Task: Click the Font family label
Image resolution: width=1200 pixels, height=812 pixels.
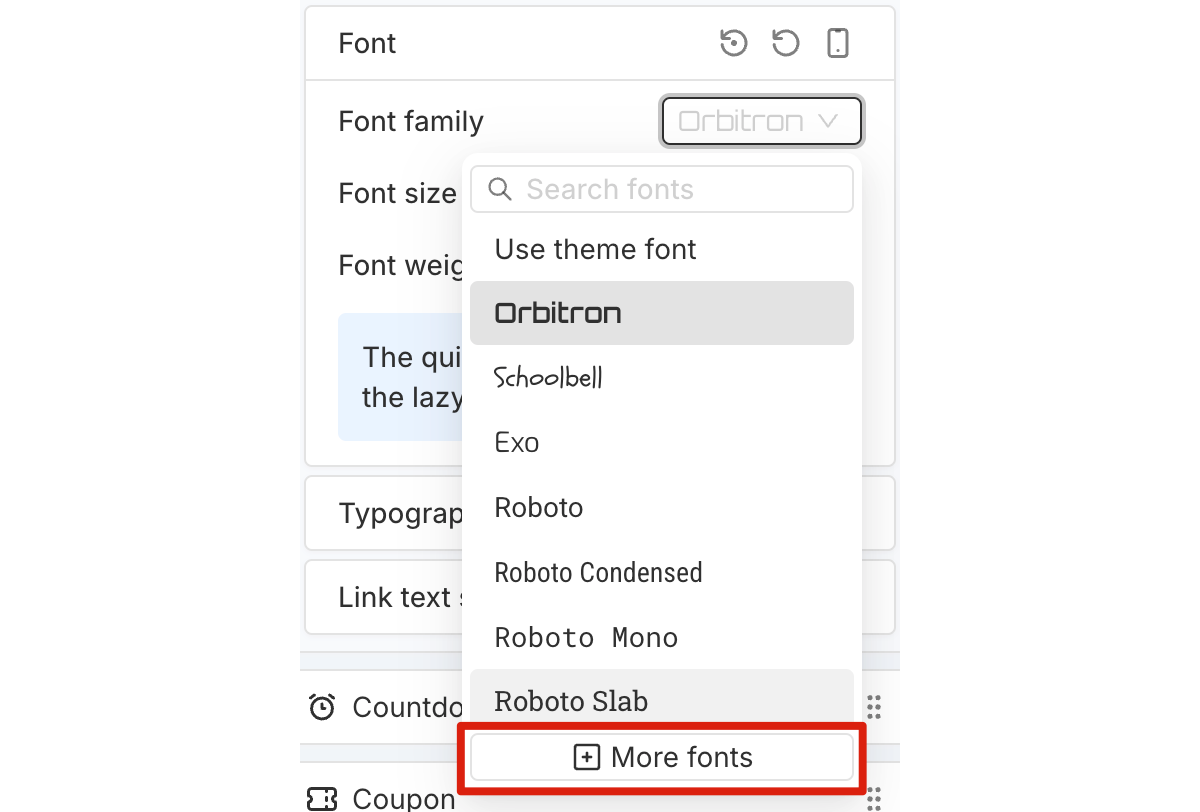Action: pos(411,121)
